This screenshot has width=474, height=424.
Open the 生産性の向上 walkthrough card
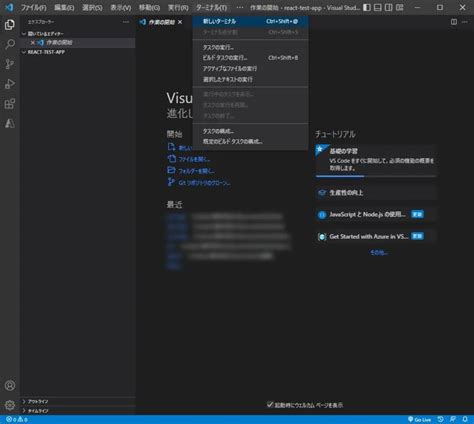coord(376,192)
